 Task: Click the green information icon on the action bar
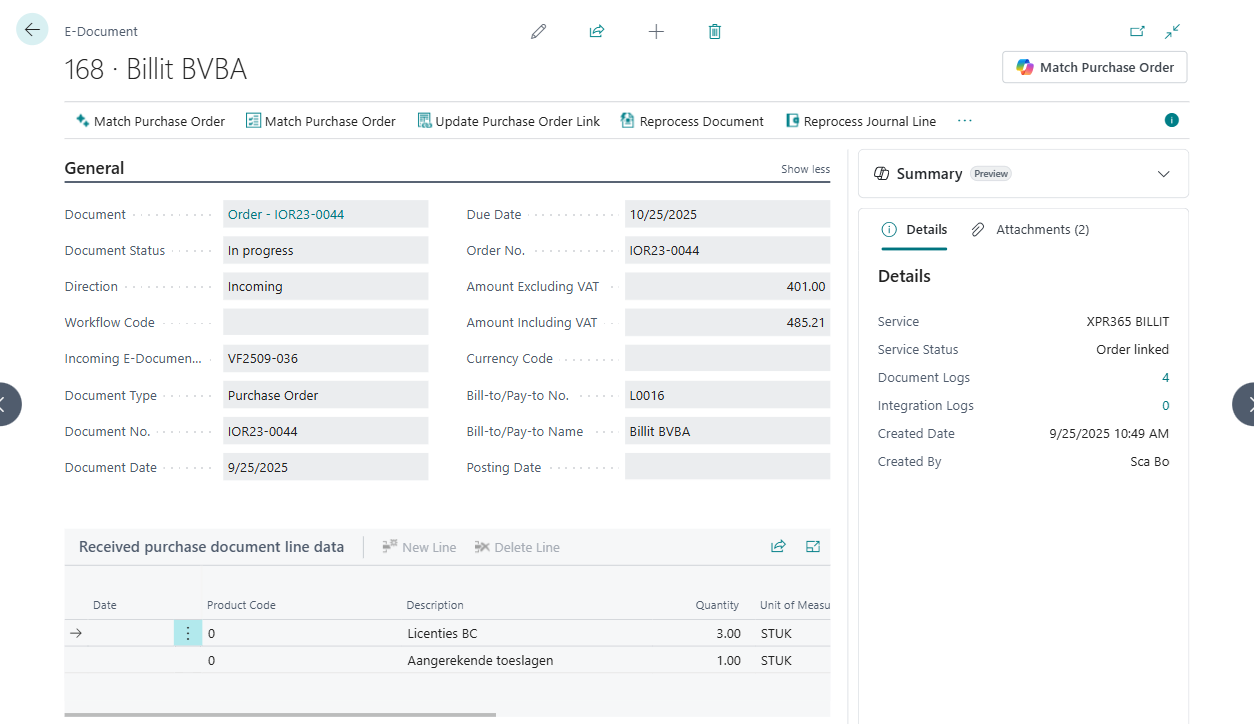tap(1171, 120)
